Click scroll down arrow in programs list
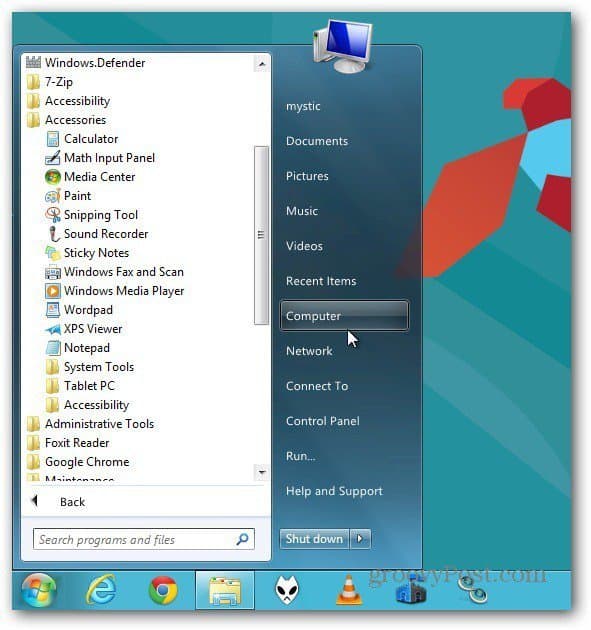The image size is (591, 630). (262, 472)
